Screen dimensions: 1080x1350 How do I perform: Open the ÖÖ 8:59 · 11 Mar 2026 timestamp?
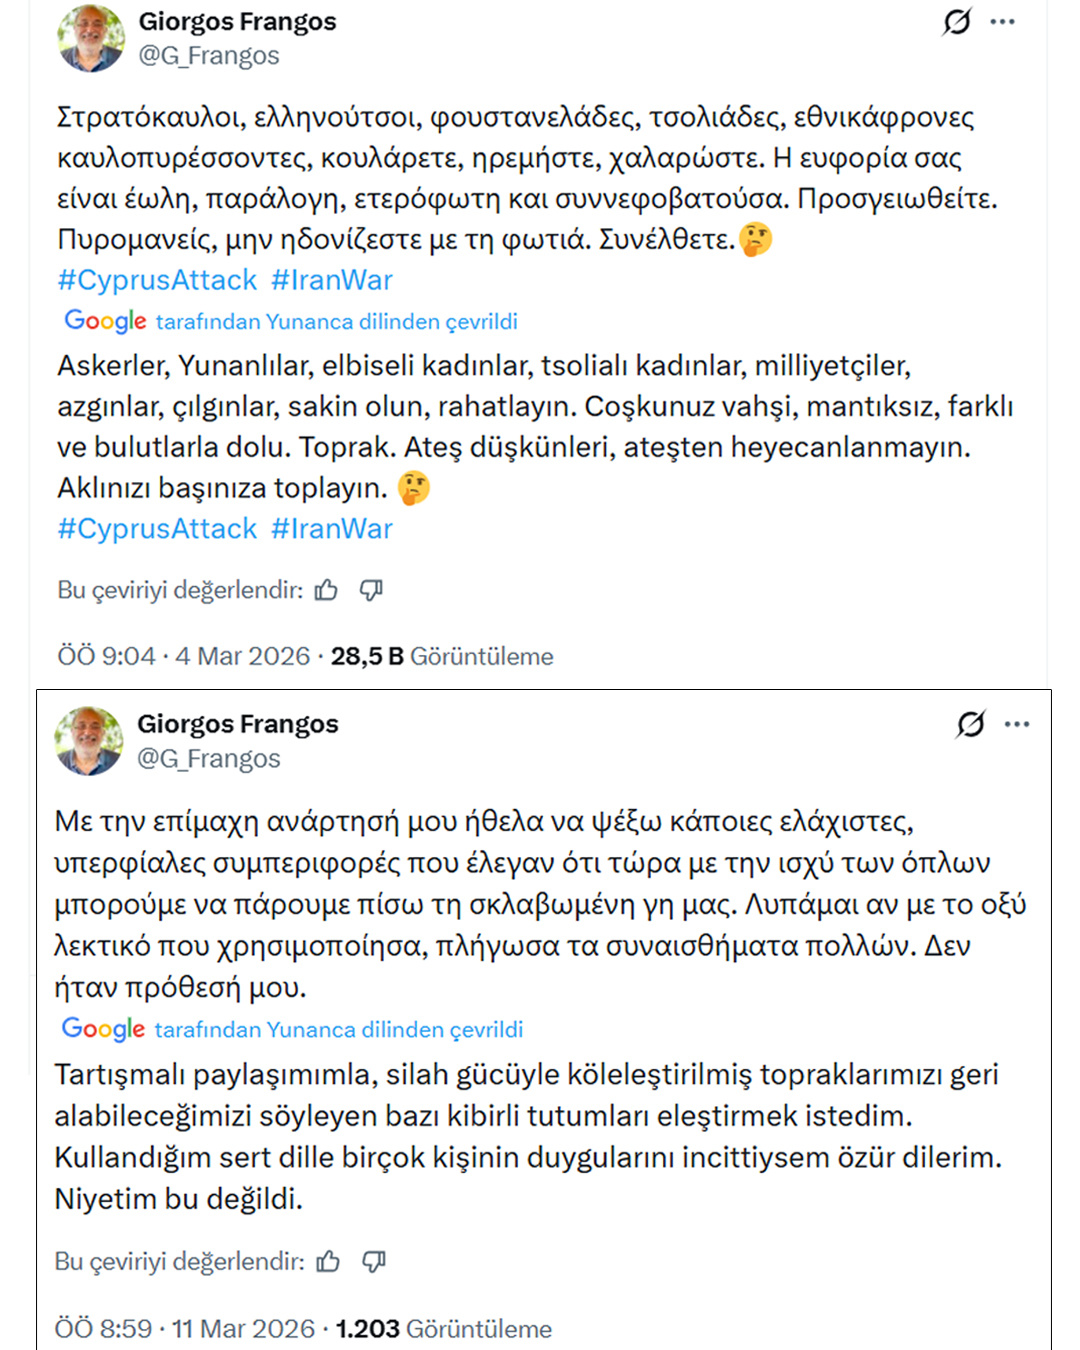click(185, 1329)
